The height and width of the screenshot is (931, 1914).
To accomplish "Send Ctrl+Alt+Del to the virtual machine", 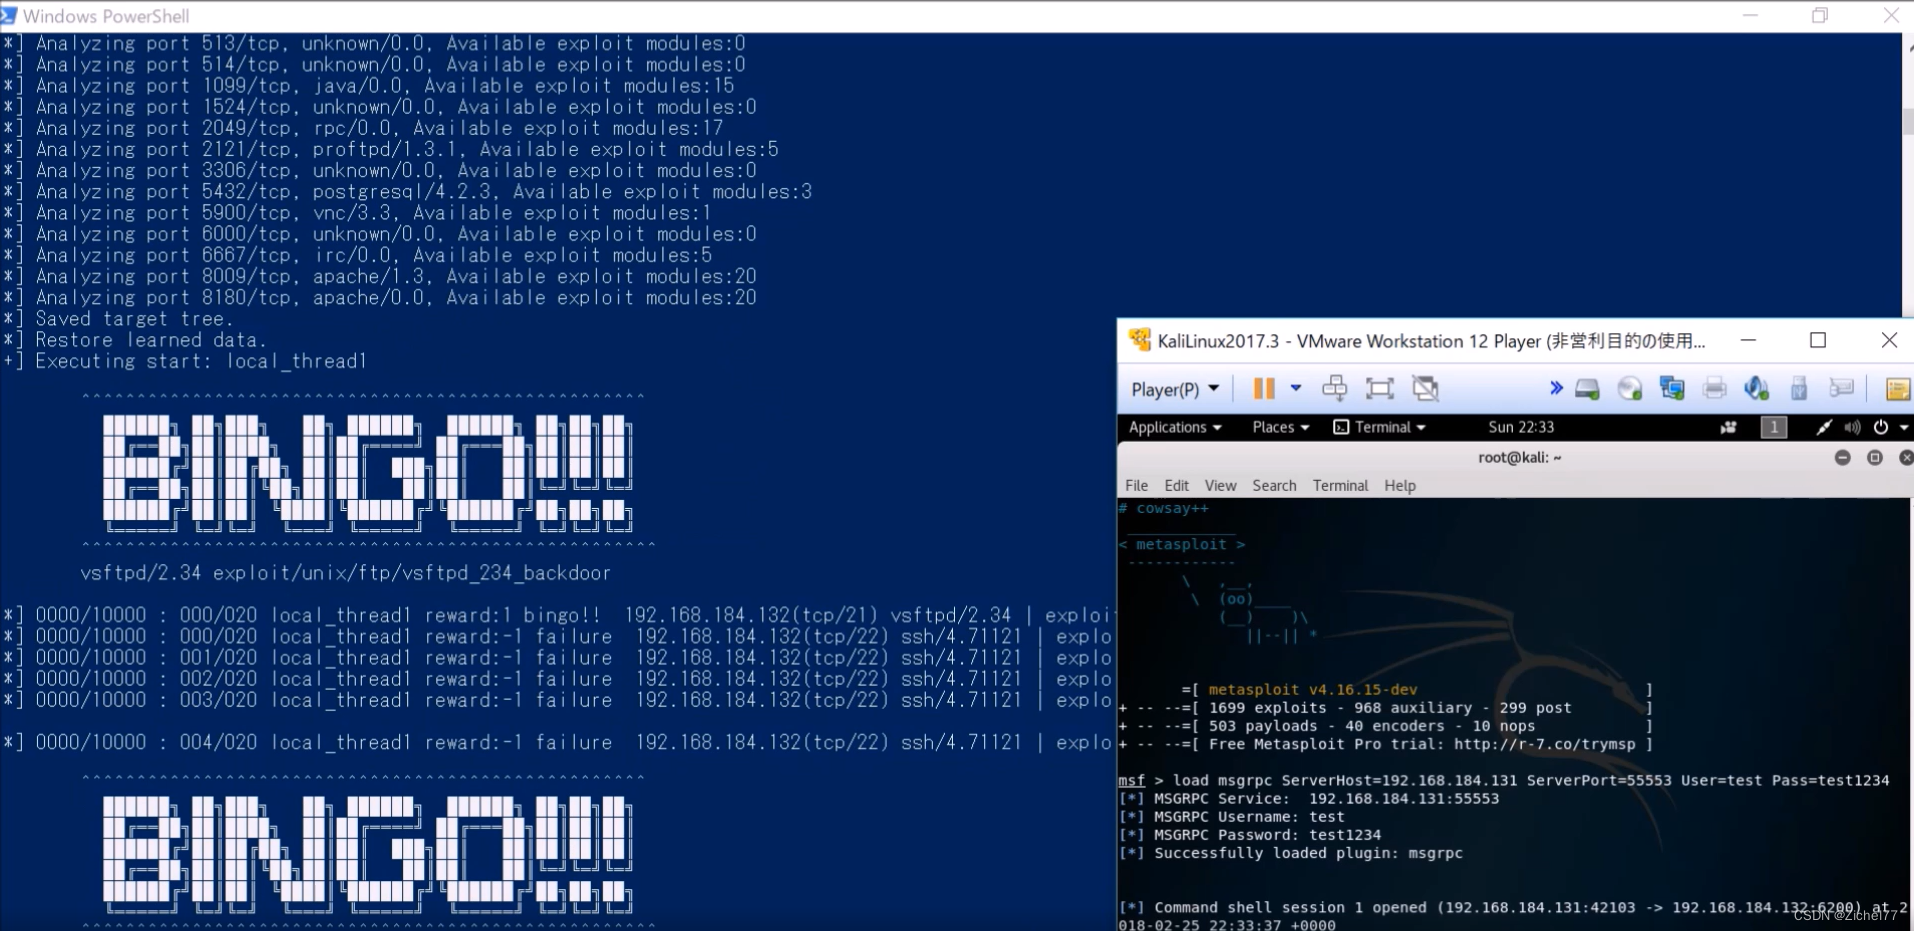I will pyautogui.click(x=1334, y=388).
